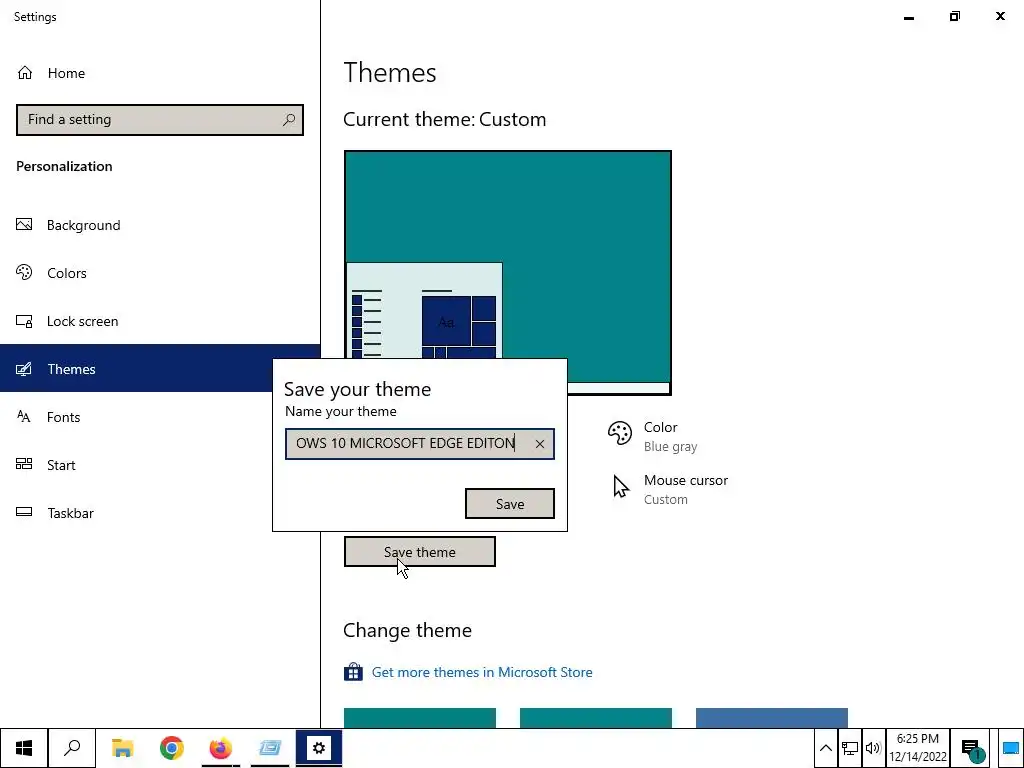
Task: Click the Start tiles sidebar icon
Action: pyautogui.click(x=24, y=464)
